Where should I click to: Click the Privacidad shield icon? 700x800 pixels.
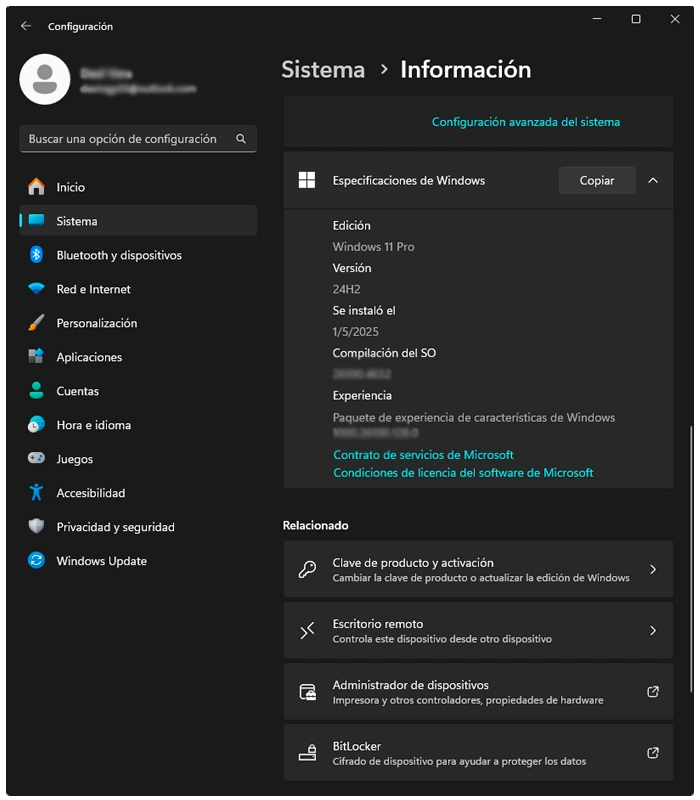(x=36, y=526)
